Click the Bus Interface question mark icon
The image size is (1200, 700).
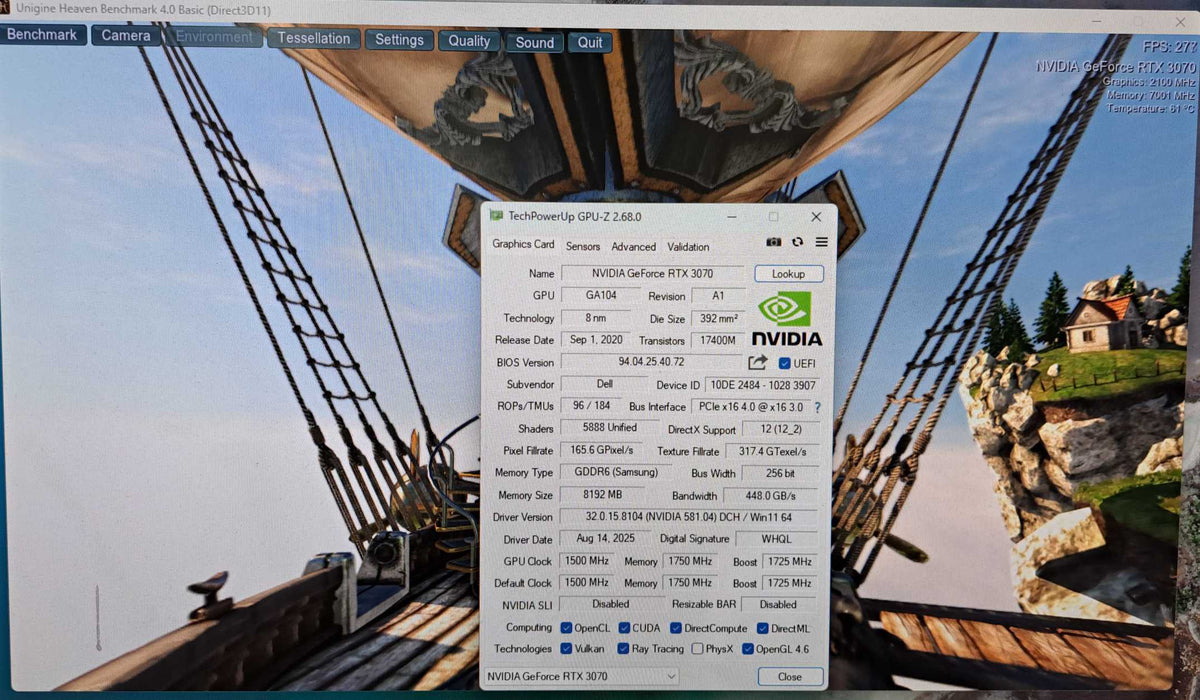click(817, 407)
